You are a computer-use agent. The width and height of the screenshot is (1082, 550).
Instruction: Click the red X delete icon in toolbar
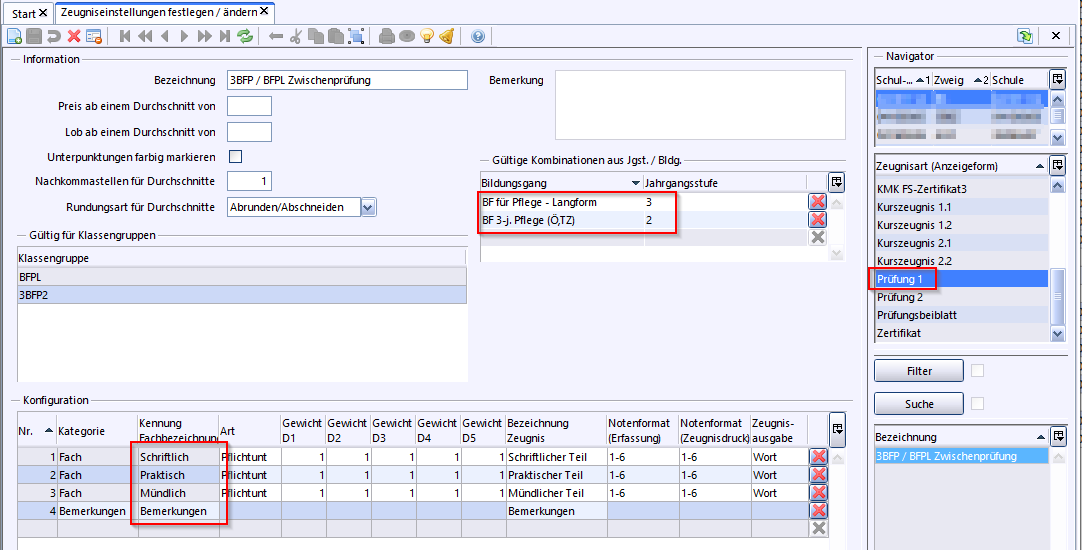click(74, 36)
